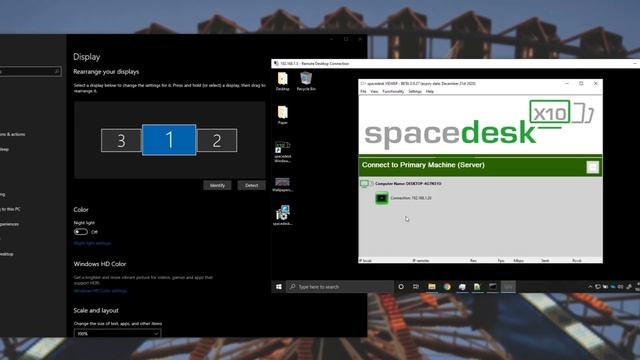
Task: Open the spacedesk installer desktop icon
Action: [x=282, y=215]
